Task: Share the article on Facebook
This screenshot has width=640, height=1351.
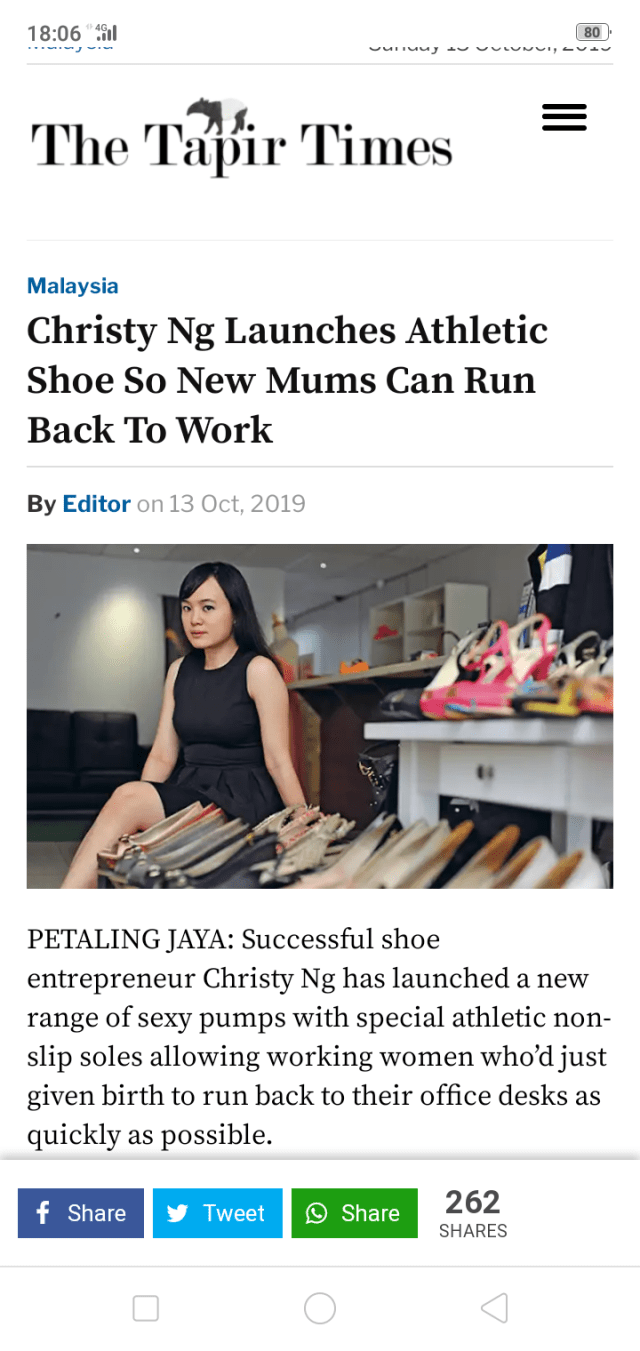Action: (x=81, y=1213)
